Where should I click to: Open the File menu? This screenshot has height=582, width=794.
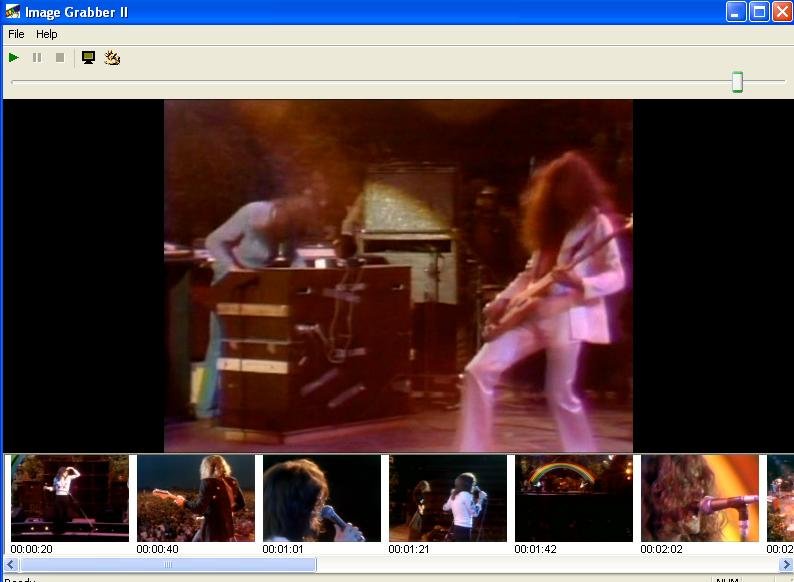16,34
